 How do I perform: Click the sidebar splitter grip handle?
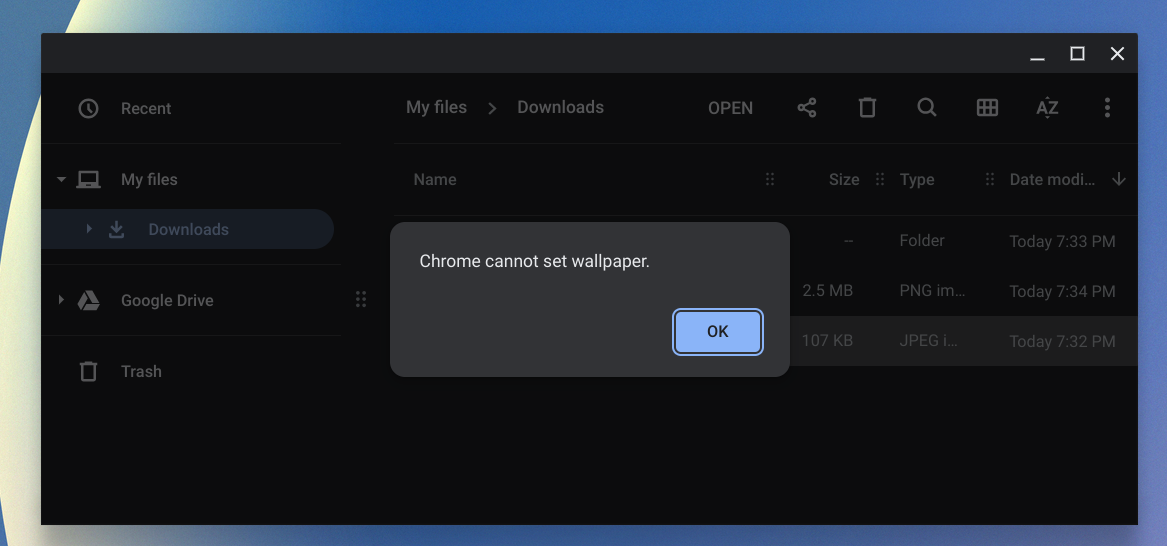coord(361,299)
